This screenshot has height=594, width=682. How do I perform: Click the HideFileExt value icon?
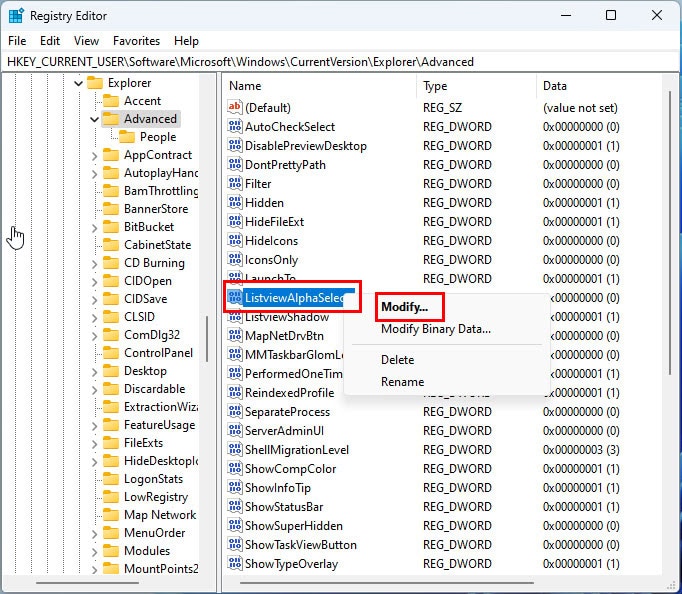tap(235, 222)
